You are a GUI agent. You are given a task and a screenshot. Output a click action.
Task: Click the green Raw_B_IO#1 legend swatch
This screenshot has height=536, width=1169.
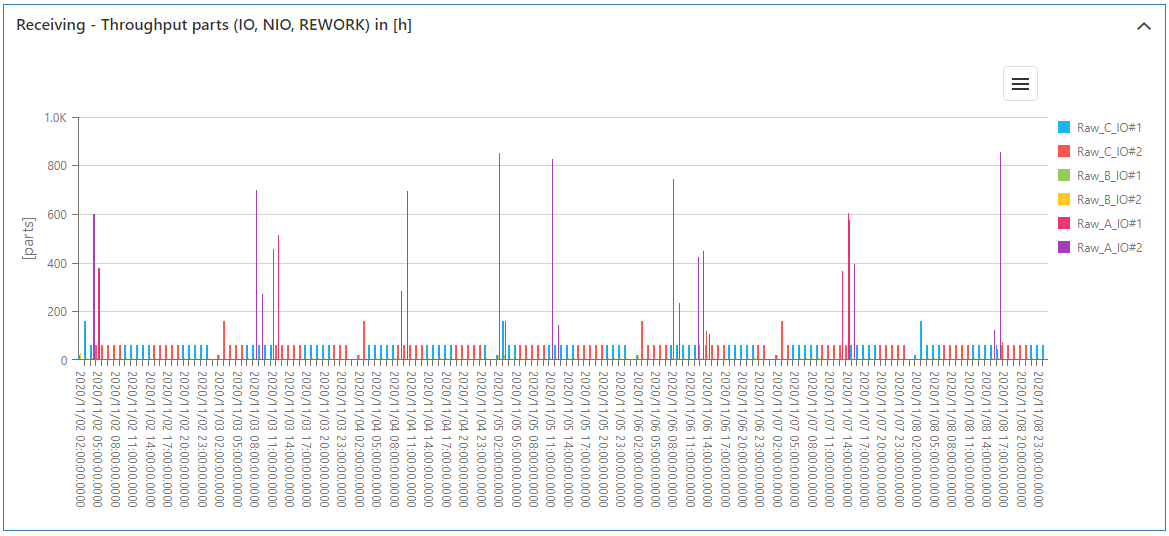coord(1064,176)
